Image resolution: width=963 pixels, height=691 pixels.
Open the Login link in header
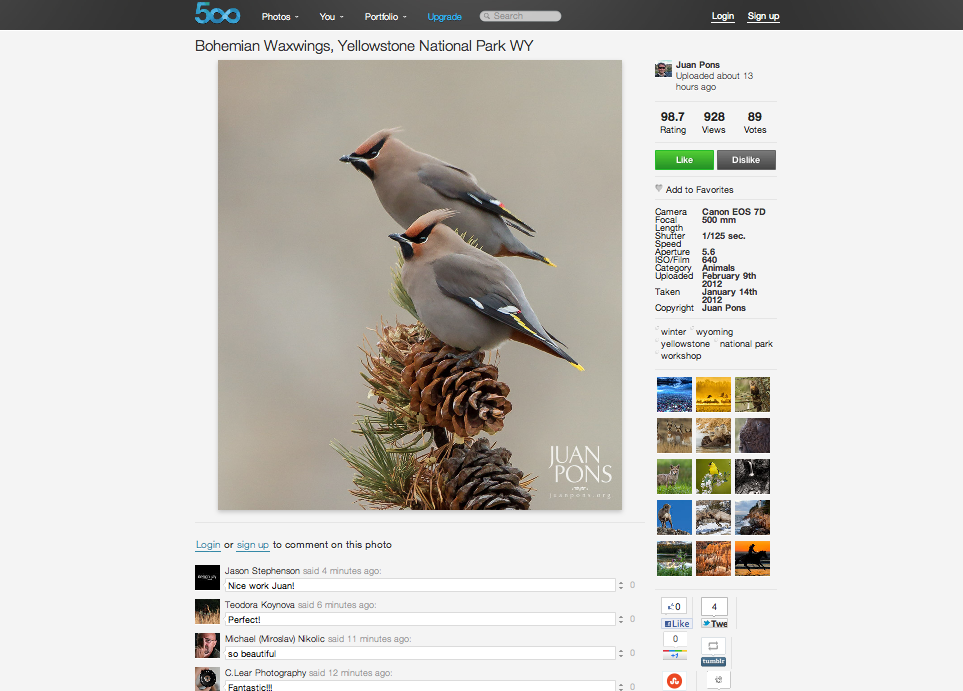click(x=723, y=16)
